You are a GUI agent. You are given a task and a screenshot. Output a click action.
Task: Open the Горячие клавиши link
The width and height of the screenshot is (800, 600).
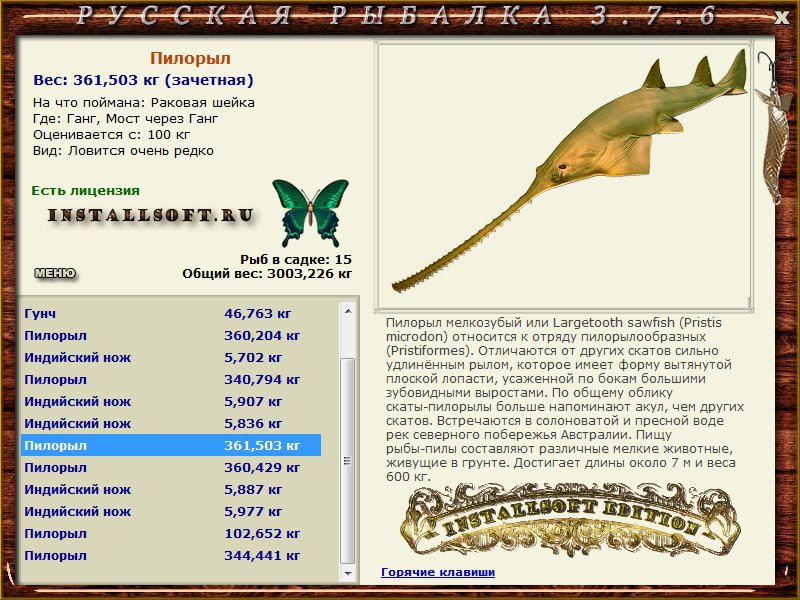click(x=438, y=572)
